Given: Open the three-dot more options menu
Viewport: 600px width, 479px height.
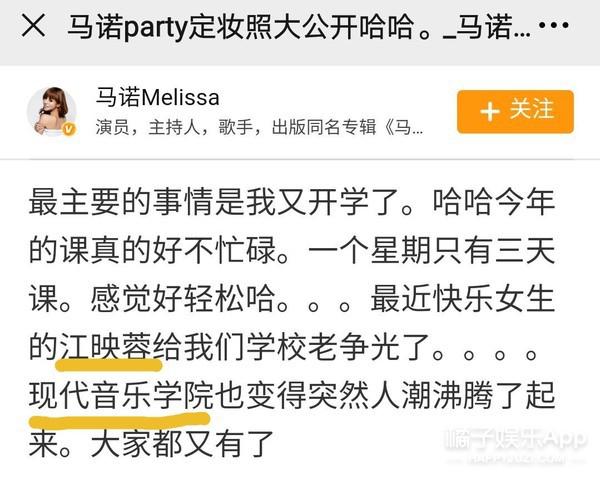Looking at the screenshot, I should point(553,25).
